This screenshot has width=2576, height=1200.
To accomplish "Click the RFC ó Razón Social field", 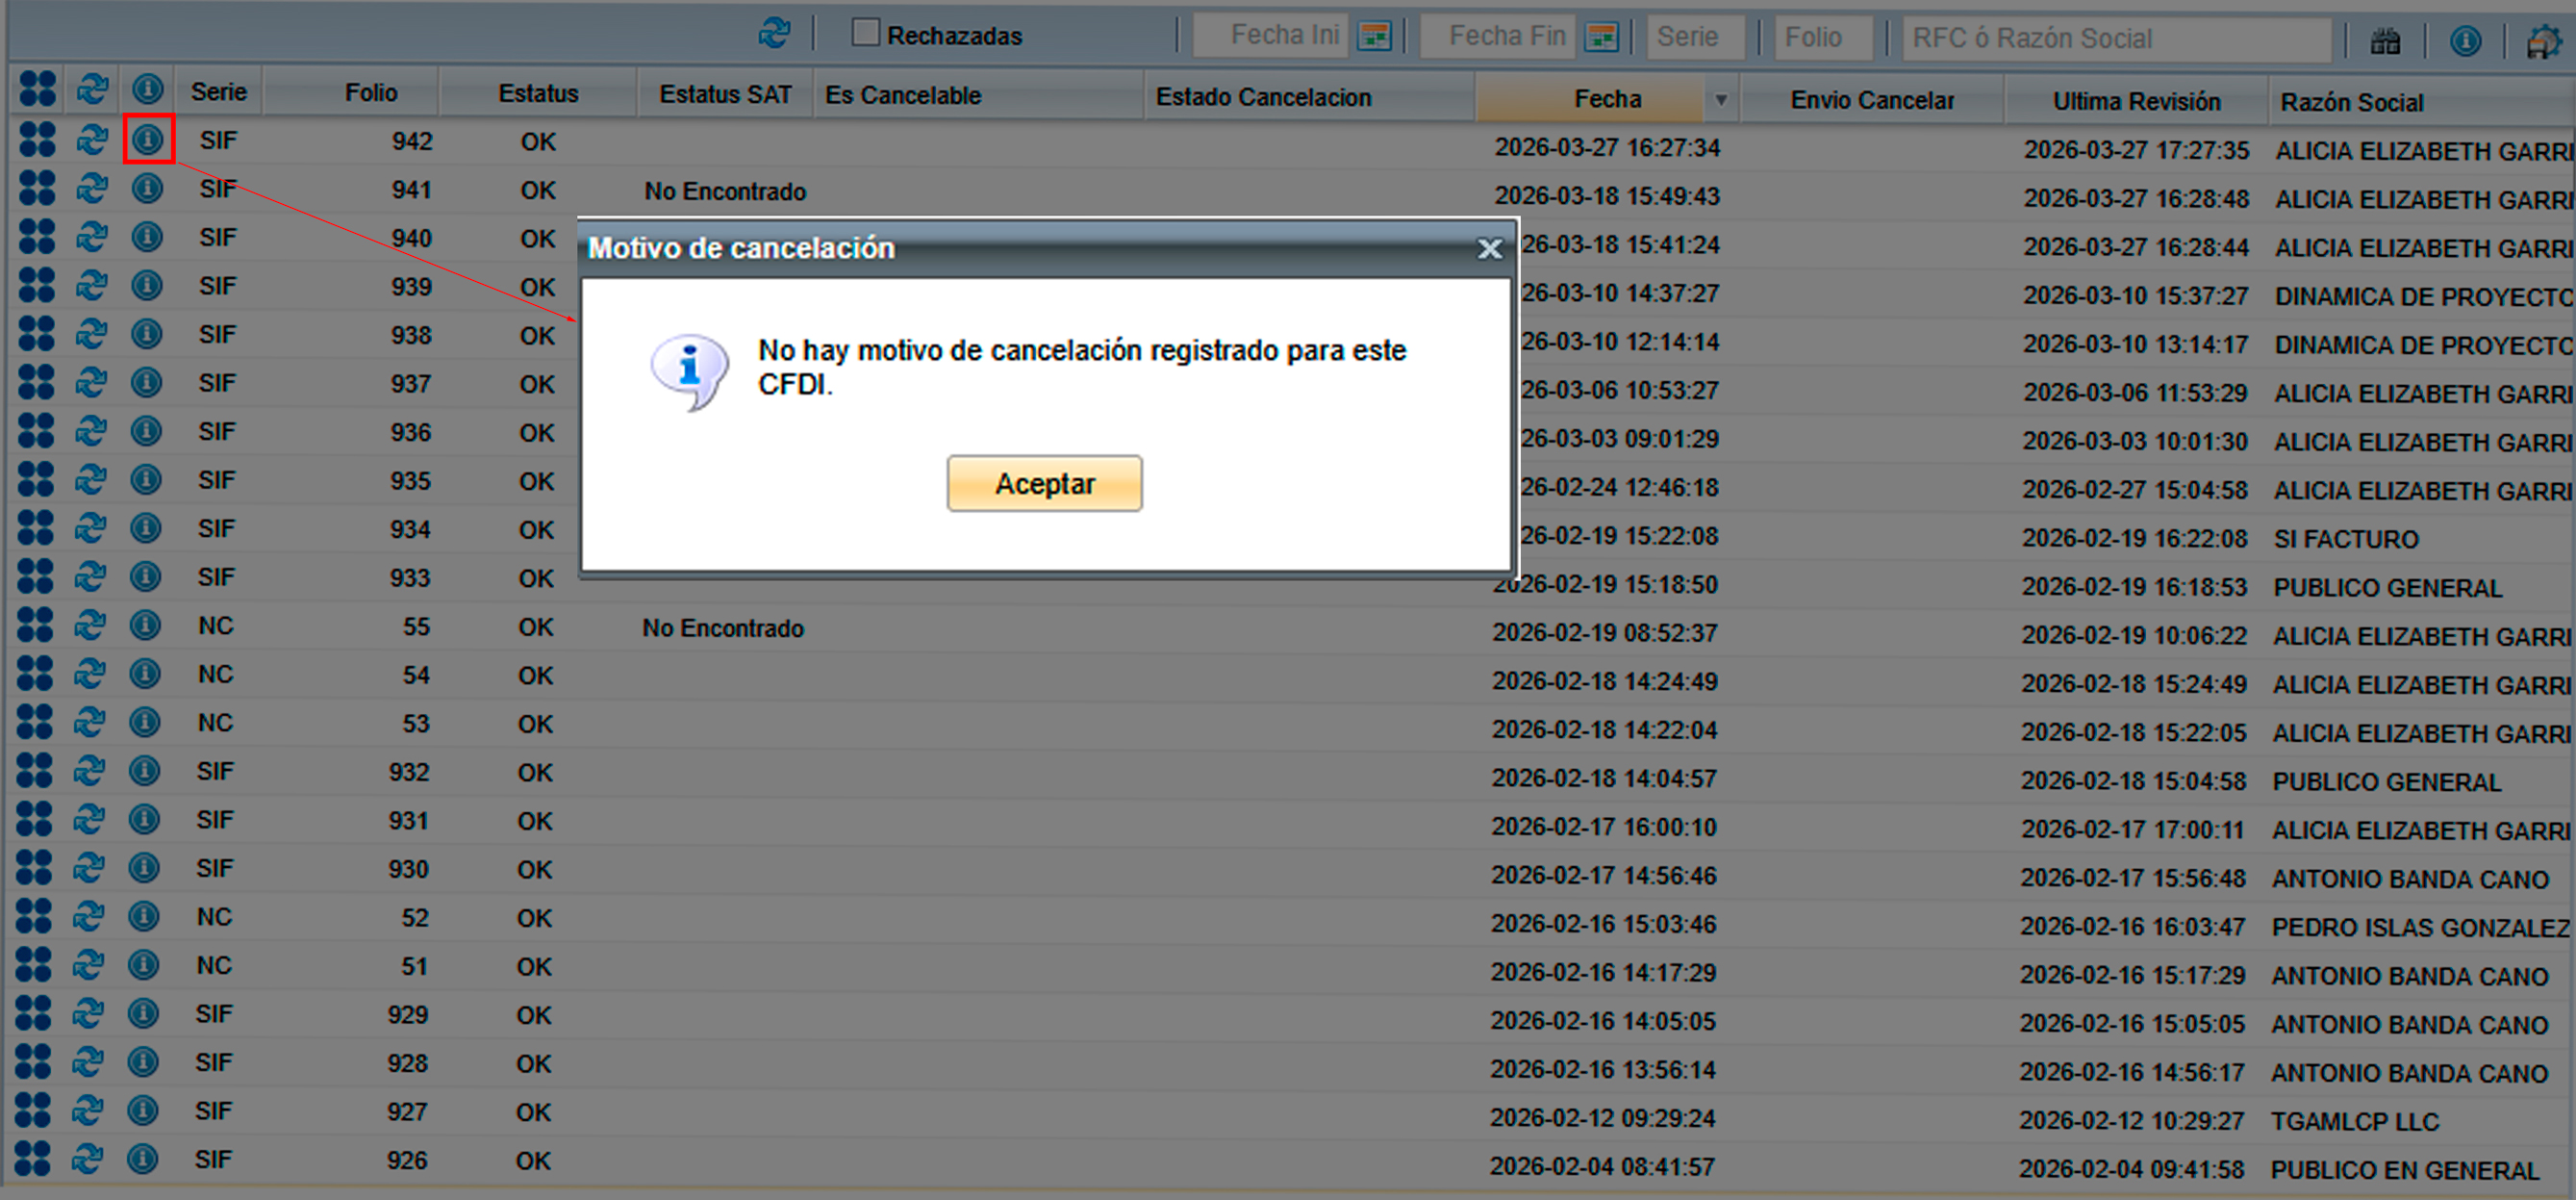I will [x=2115, y=39].
